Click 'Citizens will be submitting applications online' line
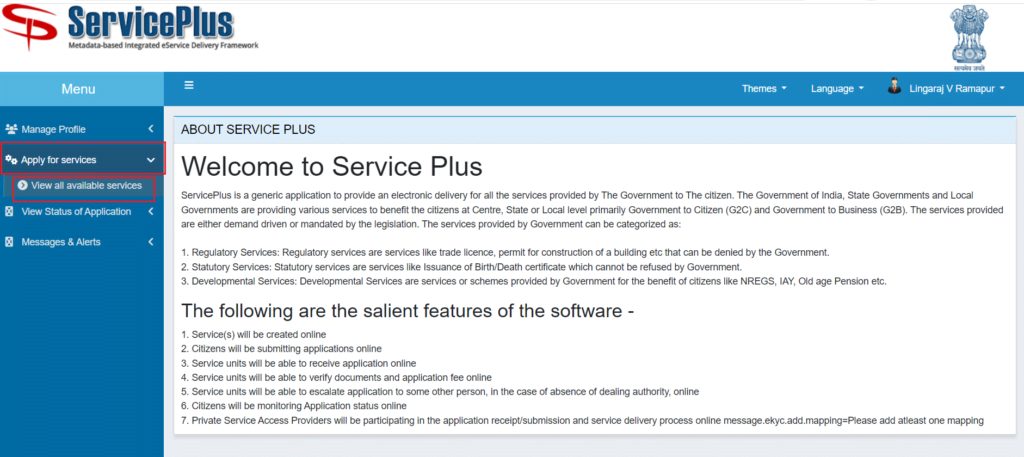 click(x=281, y=349)
